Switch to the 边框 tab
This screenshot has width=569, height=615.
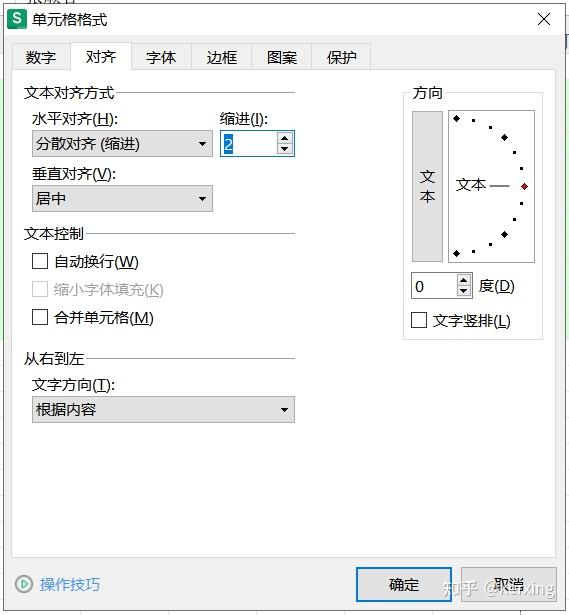(222, 57)
